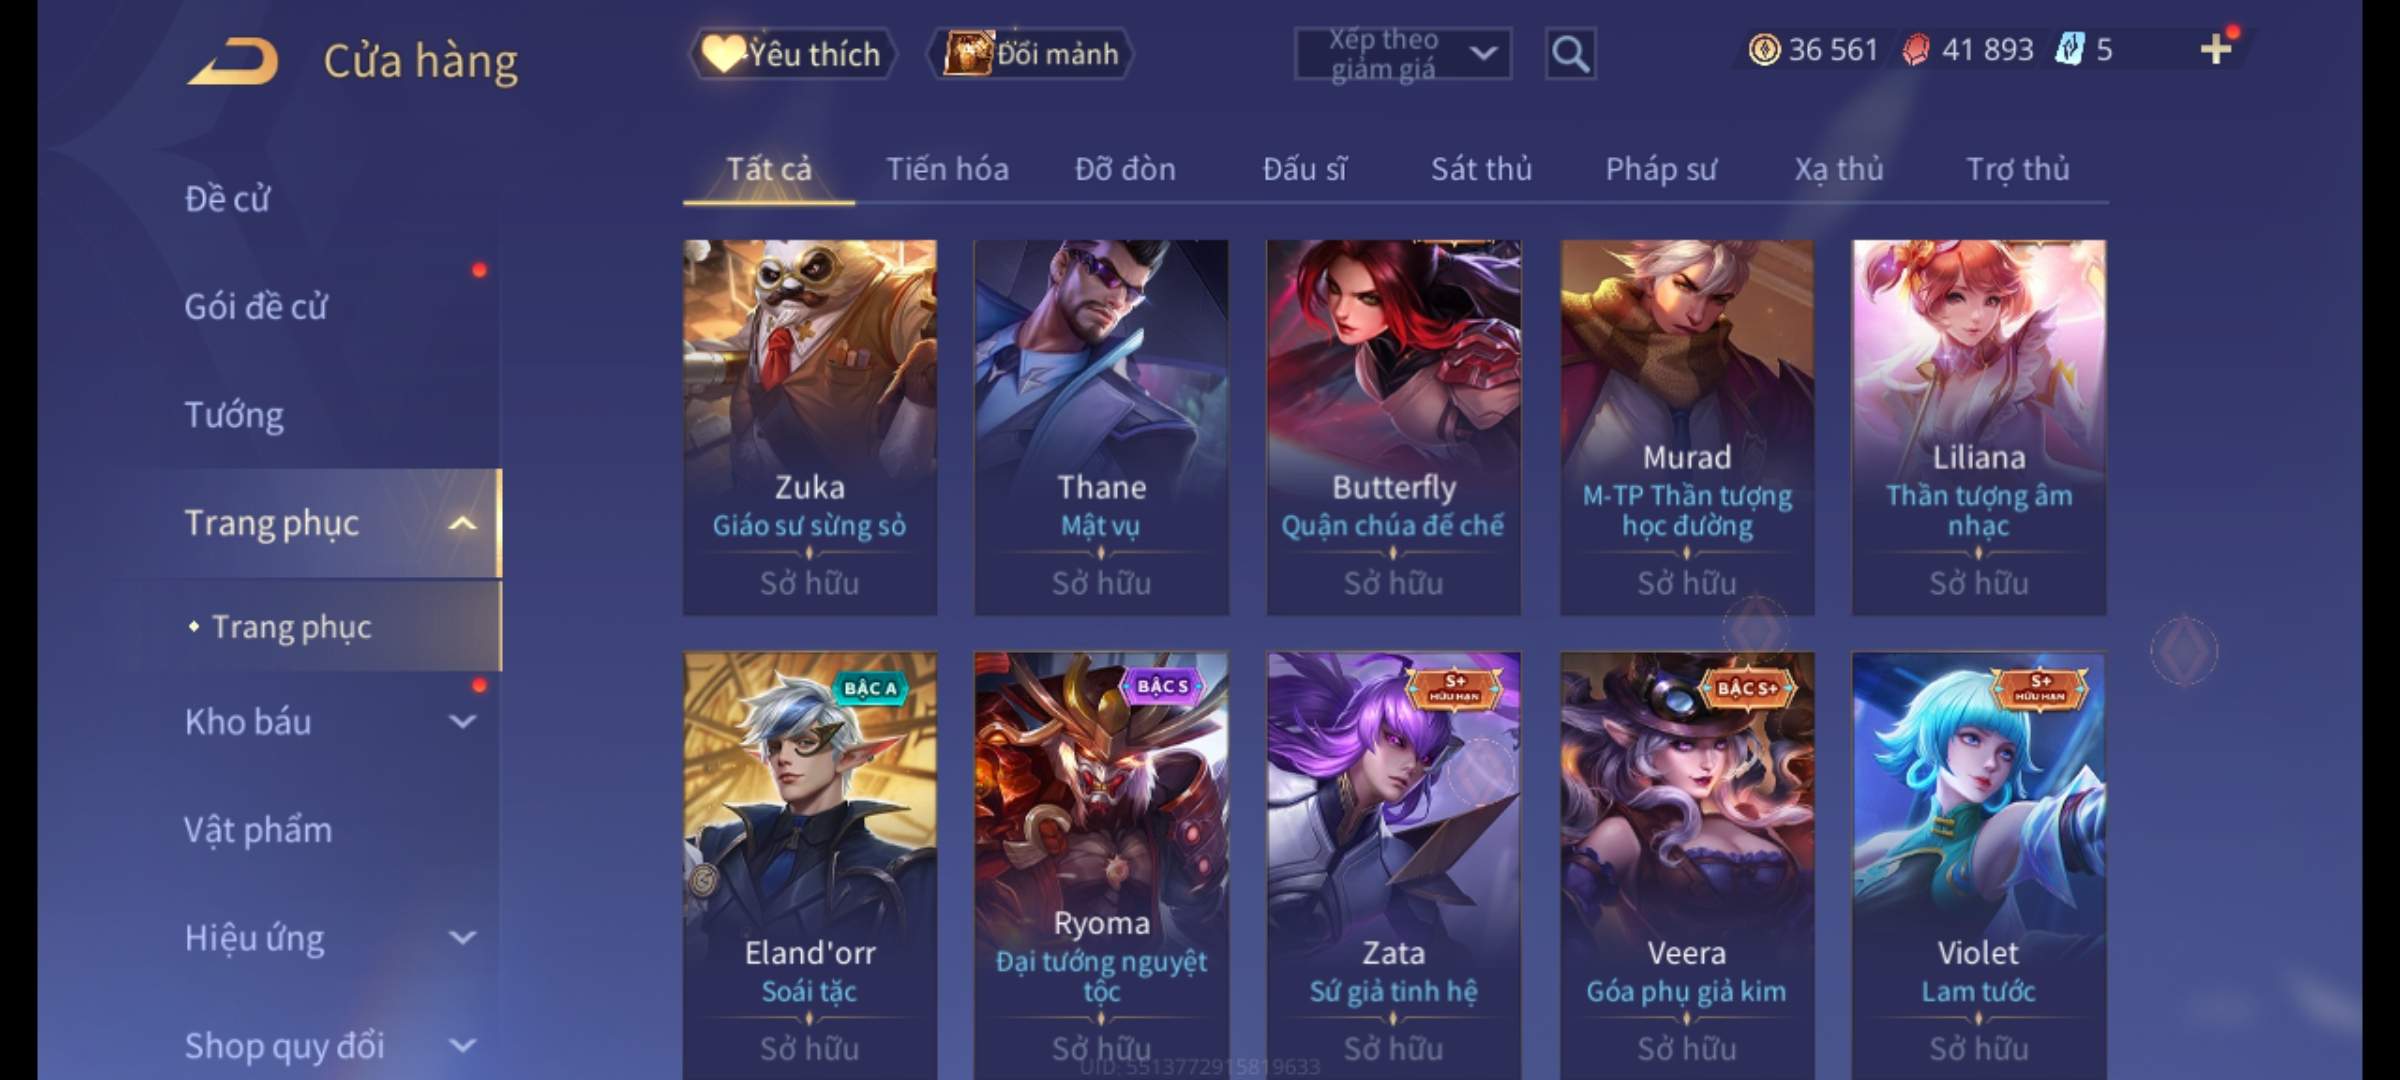This screenshot has width=2400, height=1080.
Task: Select Zuka Giáo sư sừng sỏ skin
Action: coord(810,427)
